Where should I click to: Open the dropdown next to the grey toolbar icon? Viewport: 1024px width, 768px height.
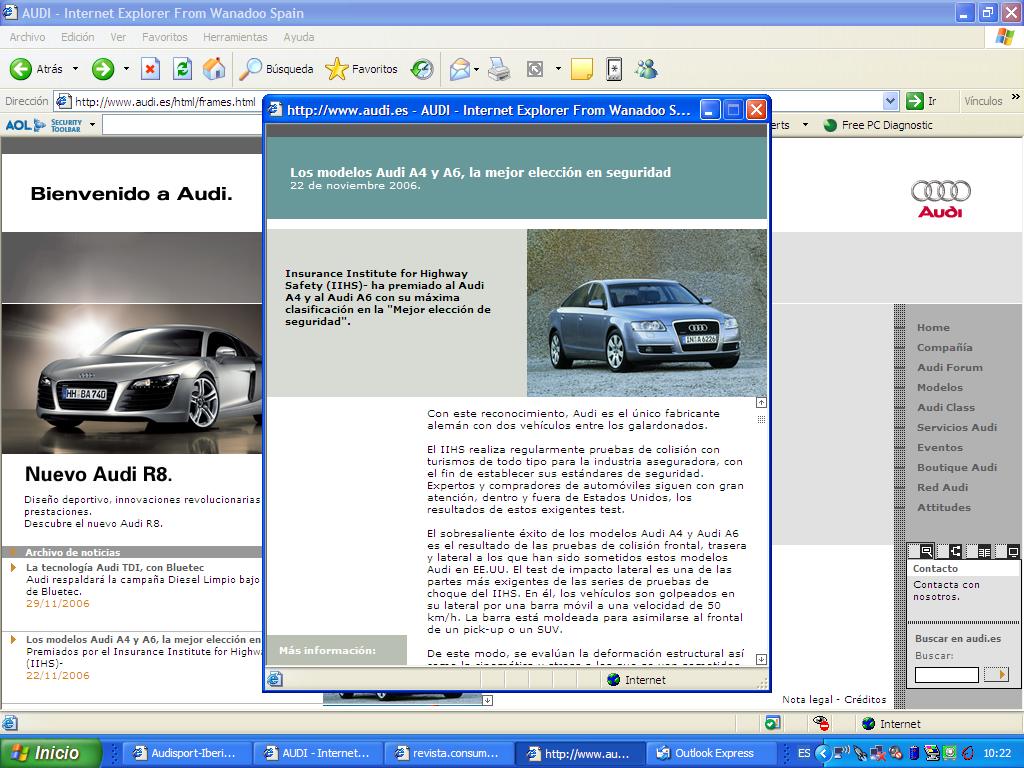(558, 69)
